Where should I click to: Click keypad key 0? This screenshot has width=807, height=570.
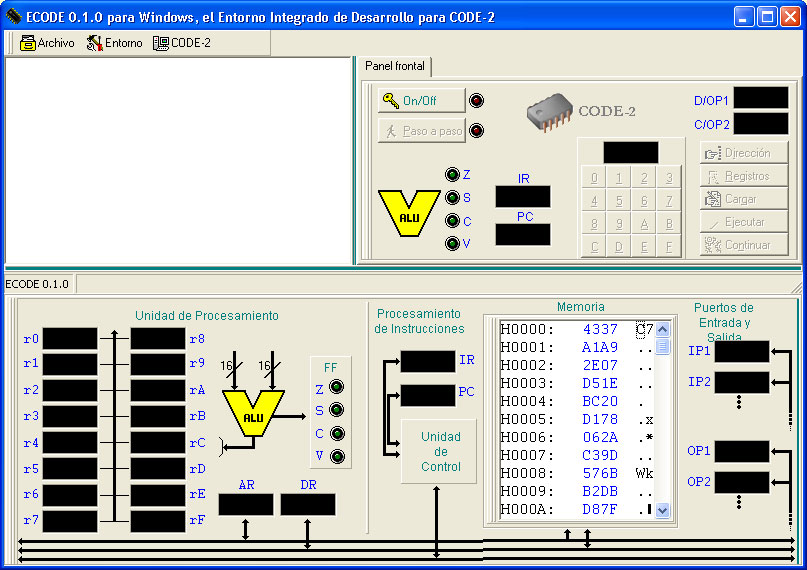594,177
